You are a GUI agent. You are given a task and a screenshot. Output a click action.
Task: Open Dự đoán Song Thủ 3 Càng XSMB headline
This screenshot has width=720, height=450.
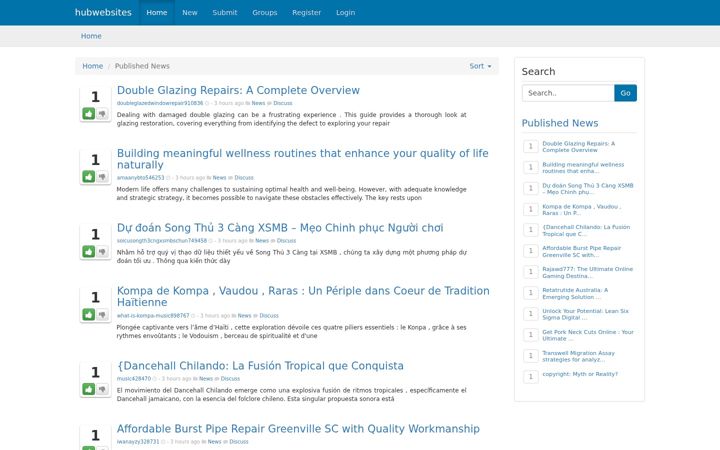(x=280, y=228)
